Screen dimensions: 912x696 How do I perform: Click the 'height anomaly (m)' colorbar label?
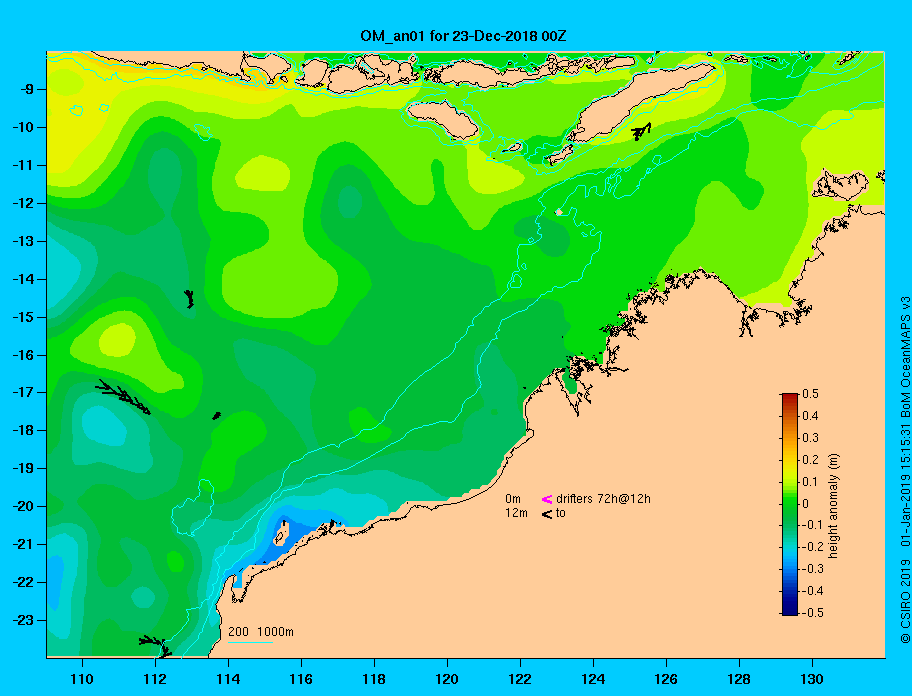[832, 506]
